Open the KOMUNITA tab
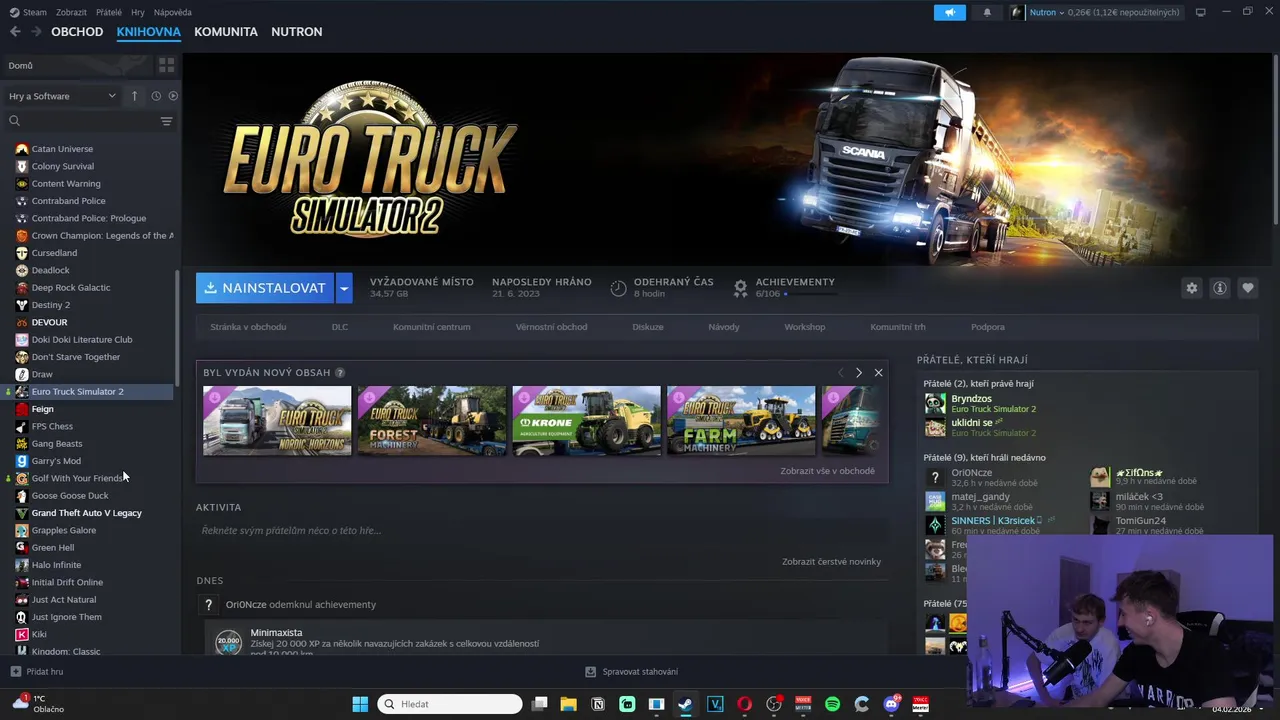 click(x=226, y=32)
